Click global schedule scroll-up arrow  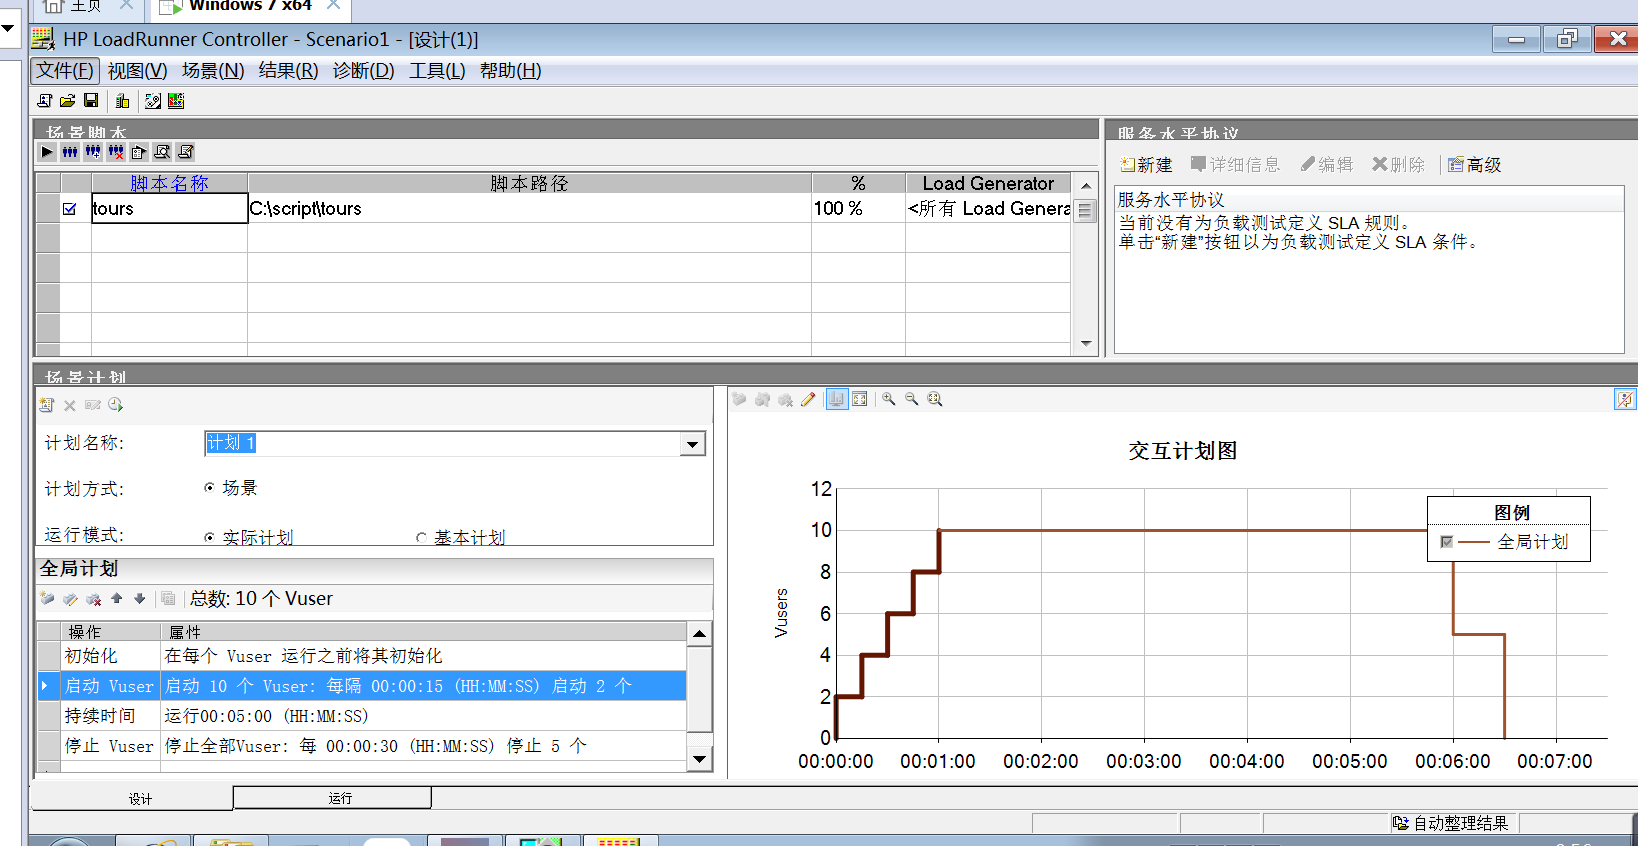click(700, 634)
